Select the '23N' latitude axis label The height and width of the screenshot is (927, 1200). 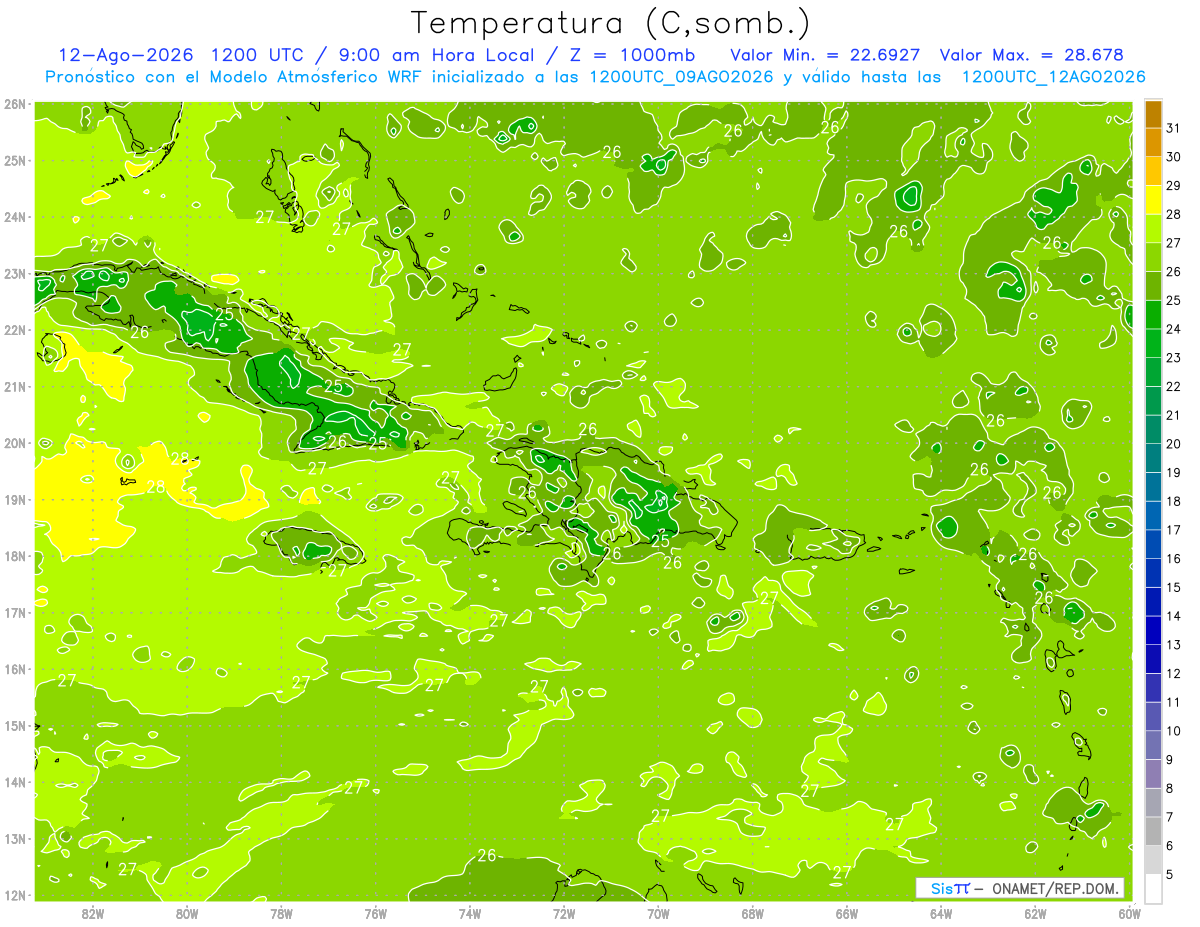coord(14,273)
